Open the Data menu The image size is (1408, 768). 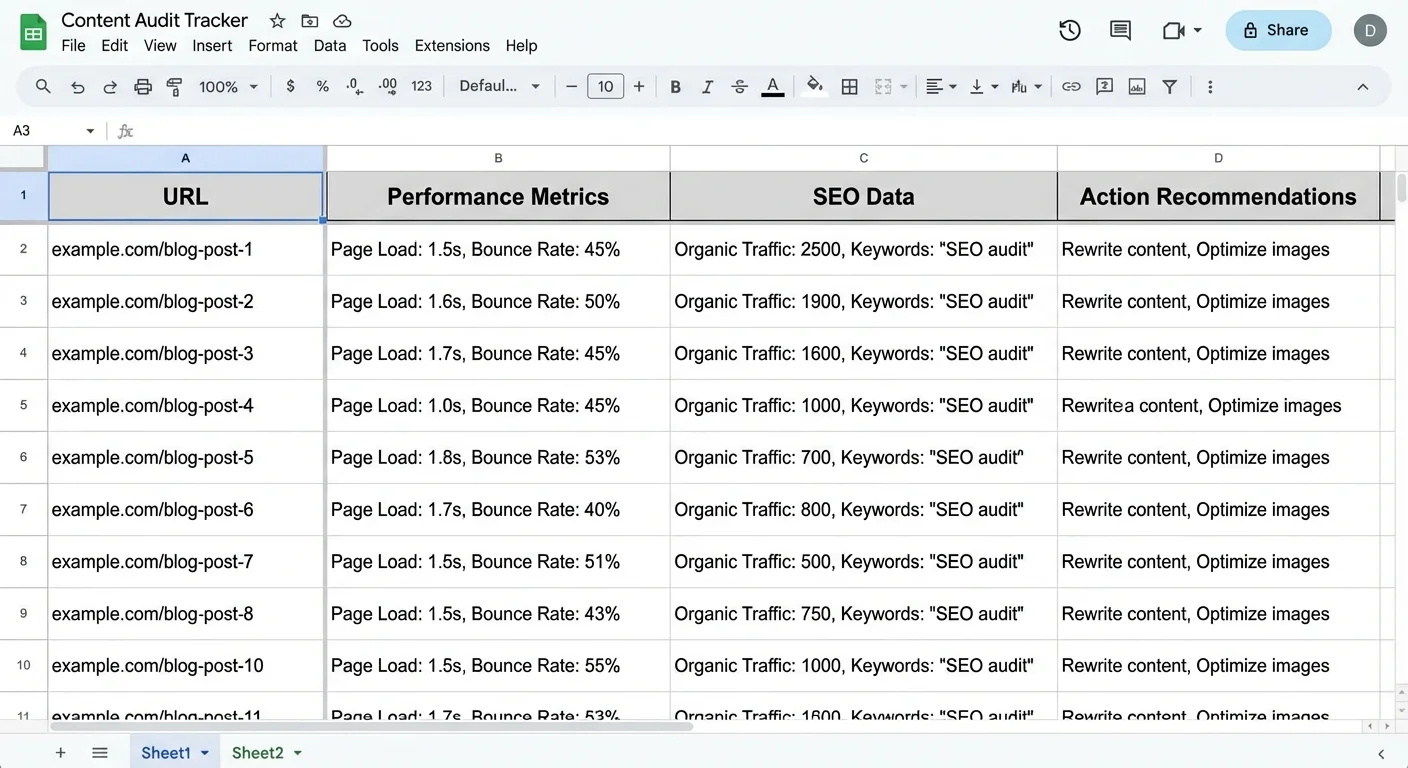[x=330, y=46]
